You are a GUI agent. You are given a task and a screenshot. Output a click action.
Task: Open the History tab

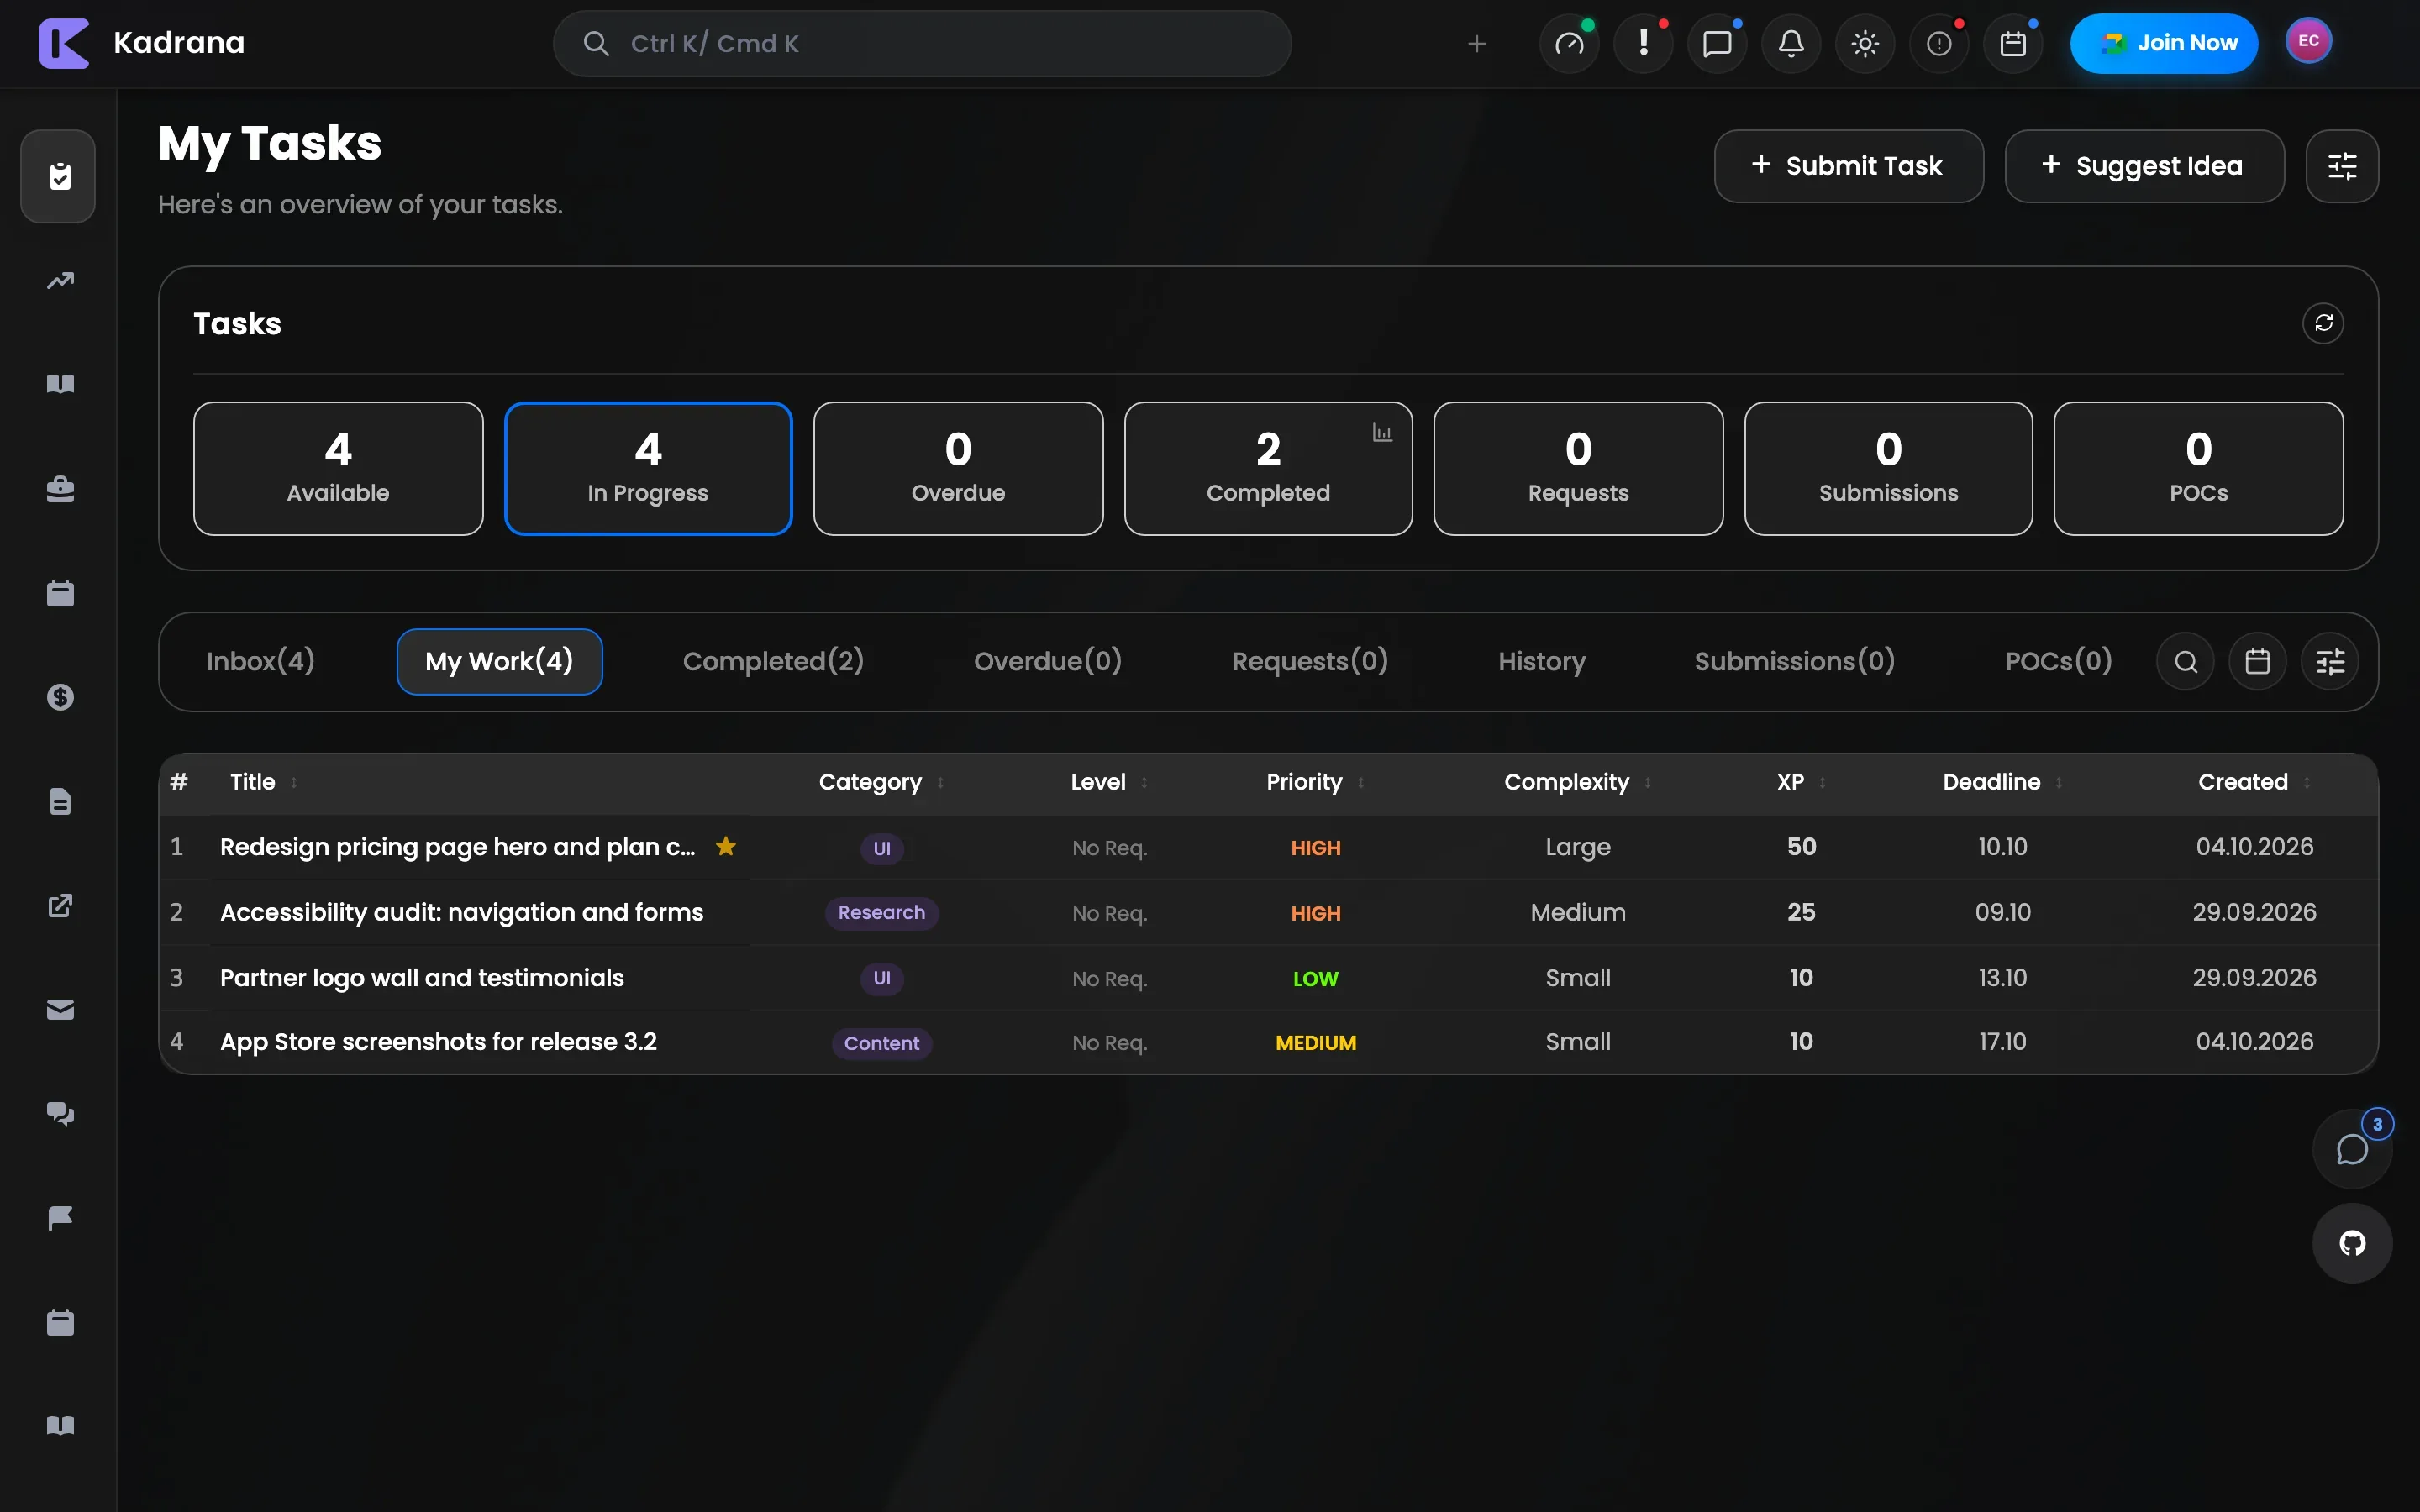pyautogui.click(x=1541, y=662)
